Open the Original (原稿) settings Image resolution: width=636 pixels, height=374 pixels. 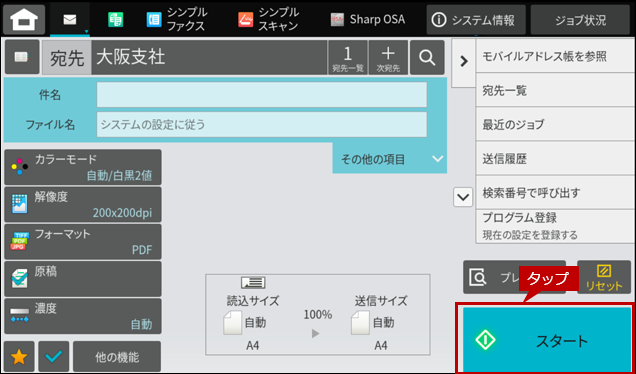pyautogui.click(x=83, y=279)
